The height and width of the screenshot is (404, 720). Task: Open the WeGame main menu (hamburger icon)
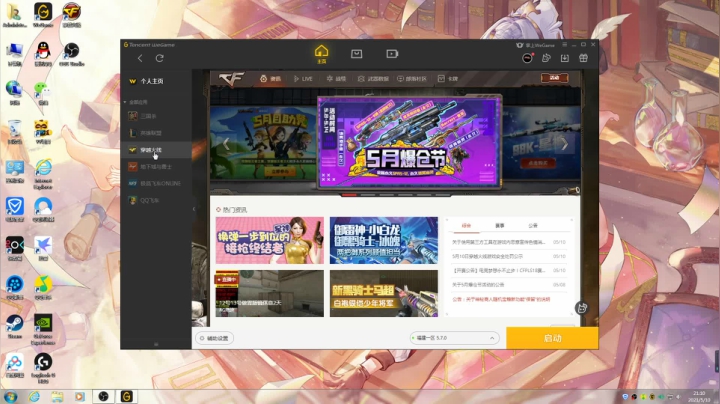click(x=564, y=45)
